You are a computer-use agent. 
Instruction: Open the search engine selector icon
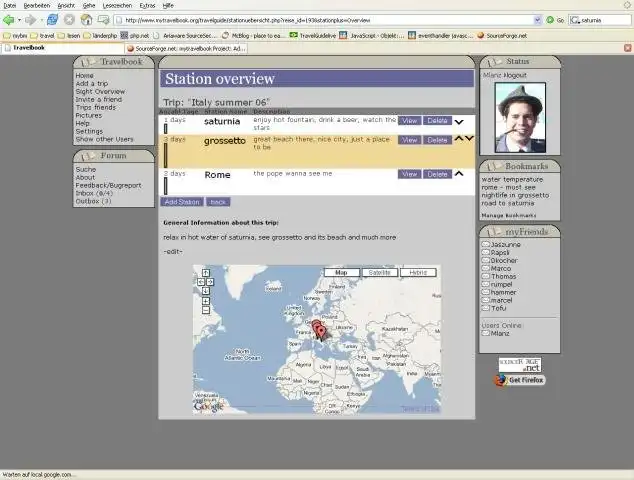(575, 20)
